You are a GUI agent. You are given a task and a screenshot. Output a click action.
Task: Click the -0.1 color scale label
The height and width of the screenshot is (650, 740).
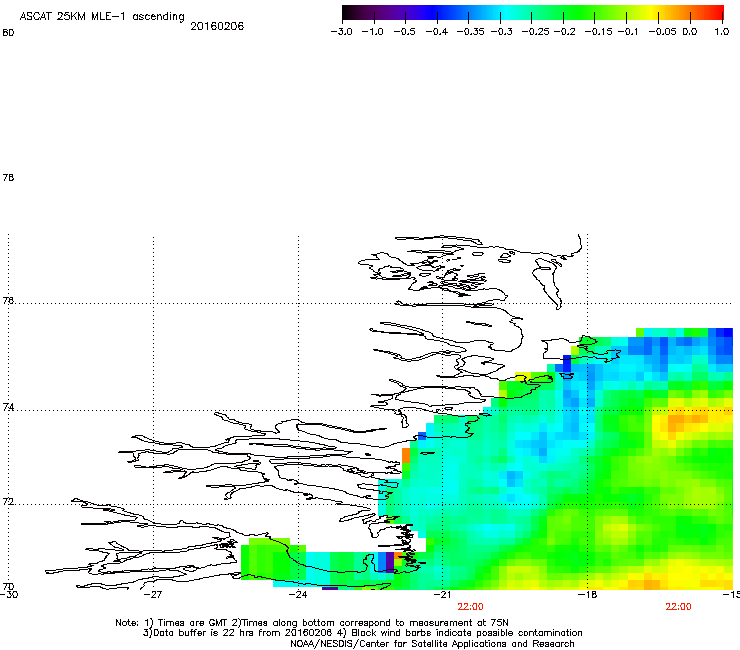tap(628, 32)
